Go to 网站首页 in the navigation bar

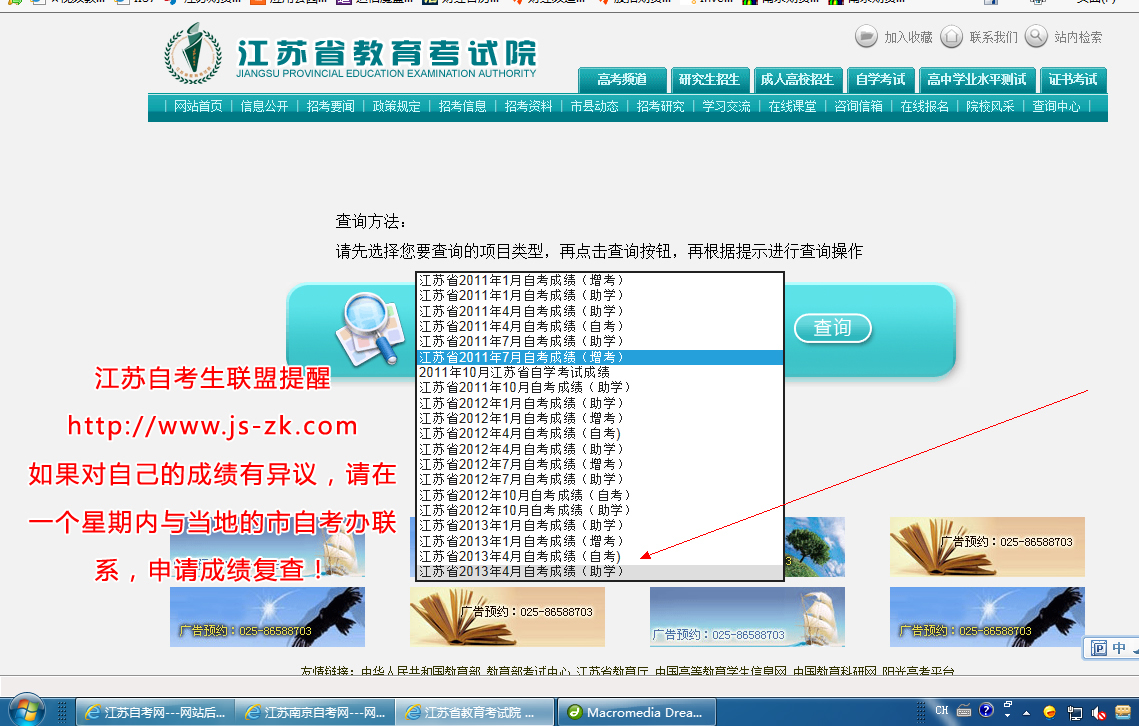click(x=198, y=106)
